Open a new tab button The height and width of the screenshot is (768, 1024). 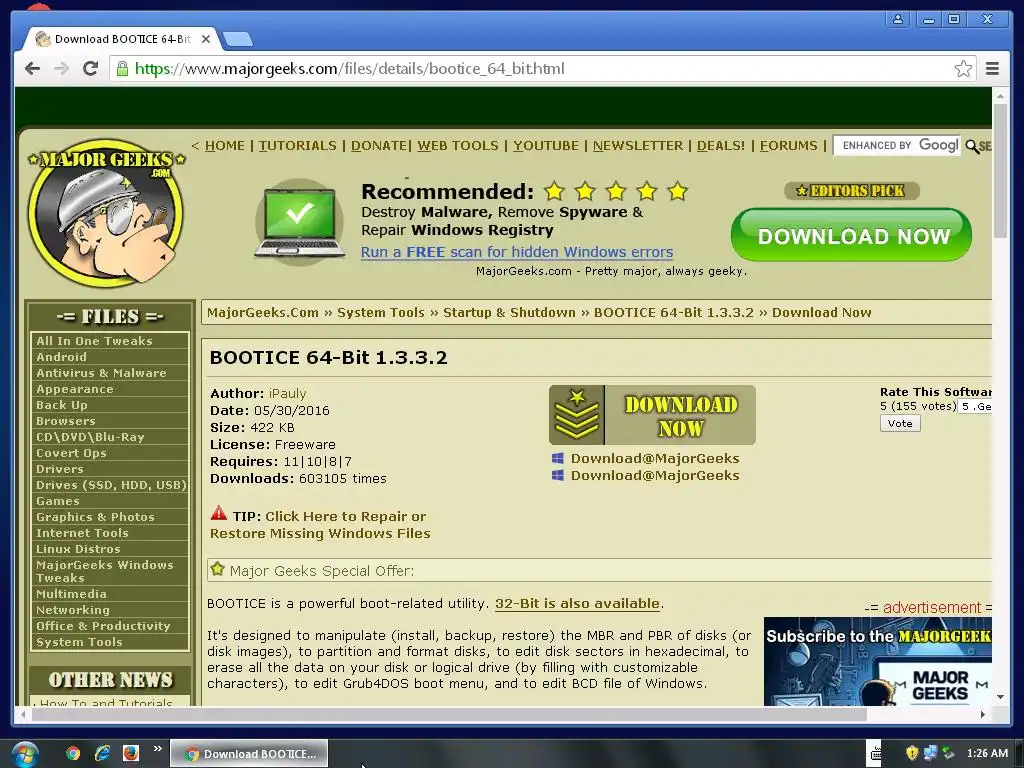point(238,40)
